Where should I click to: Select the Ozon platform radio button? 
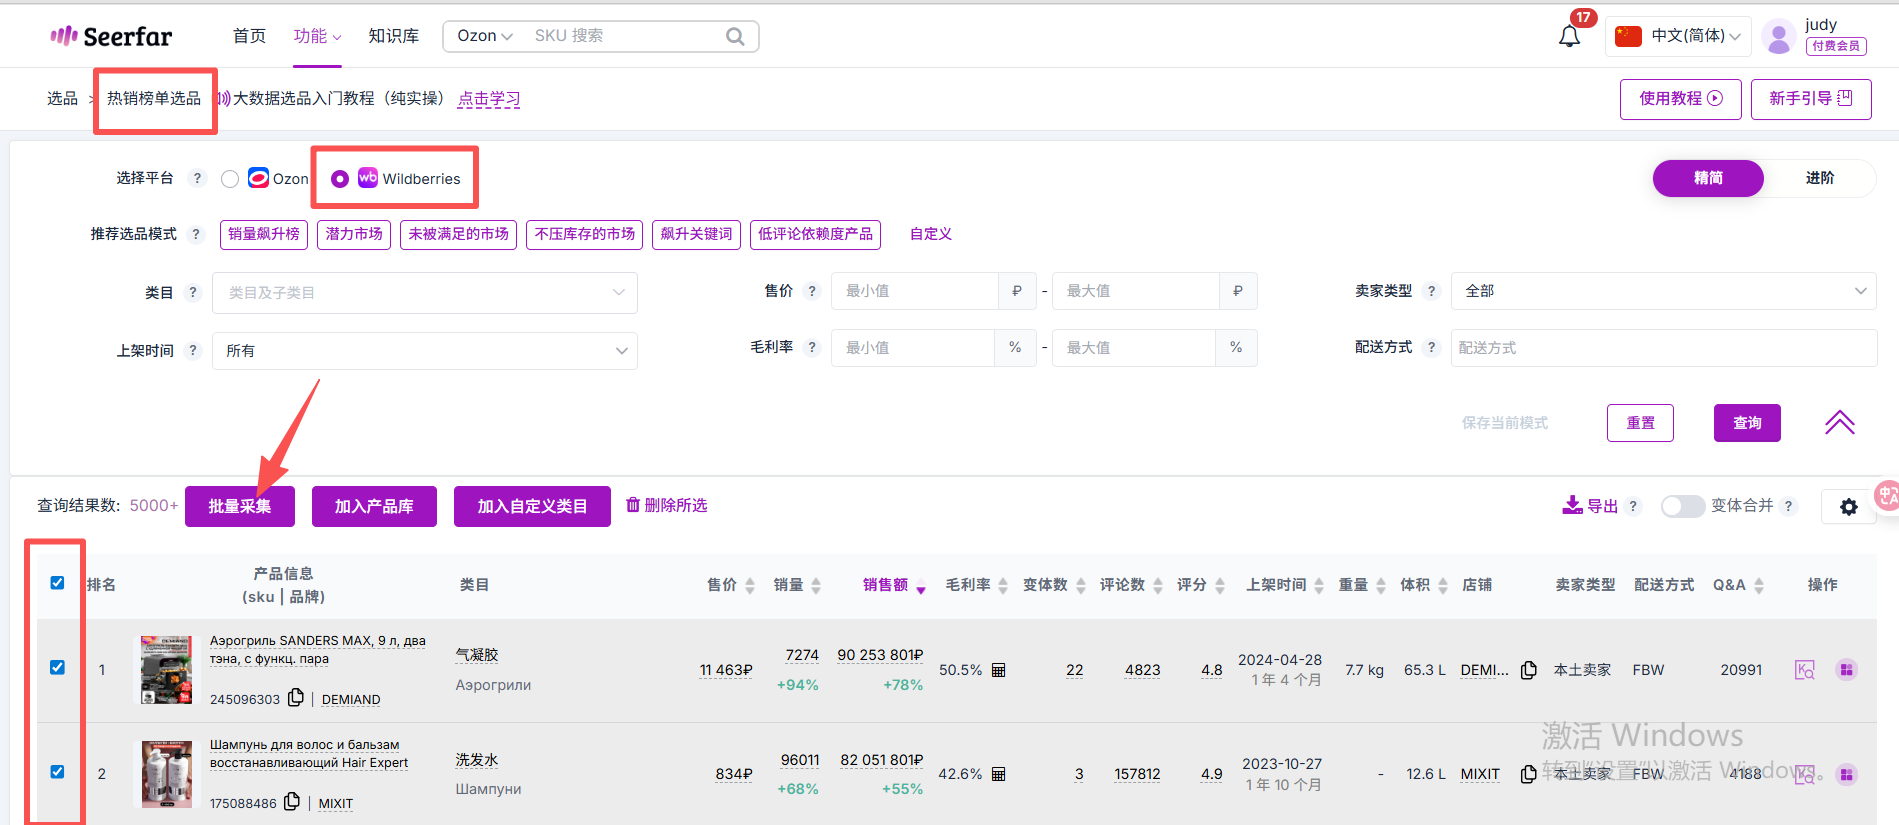tap(230, 179)
